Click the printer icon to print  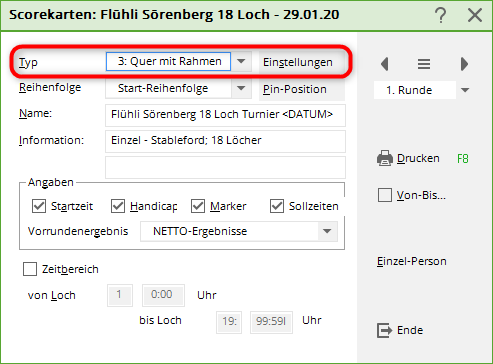385,158
